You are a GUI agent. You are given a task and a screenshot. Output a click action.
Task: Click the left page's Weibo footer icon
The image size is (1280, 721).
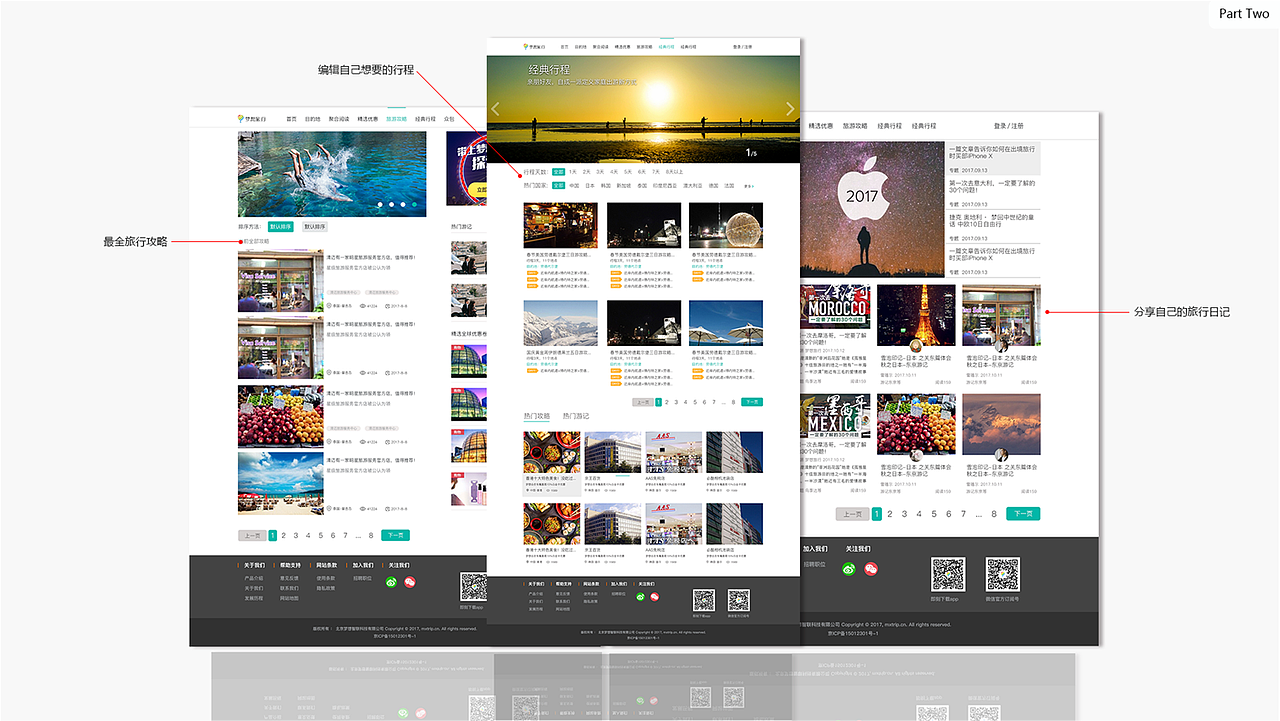click(x=409, y=582)
